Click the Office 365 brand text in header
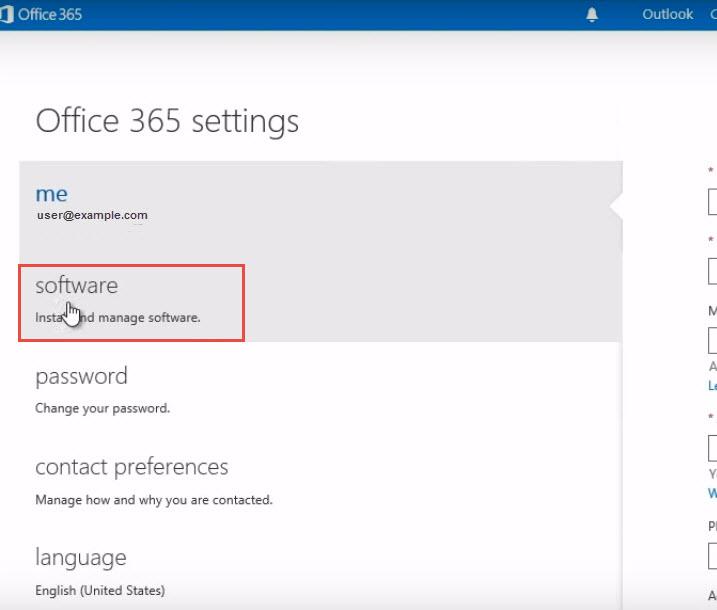717x610 pixels. click(x=50, y=15)
